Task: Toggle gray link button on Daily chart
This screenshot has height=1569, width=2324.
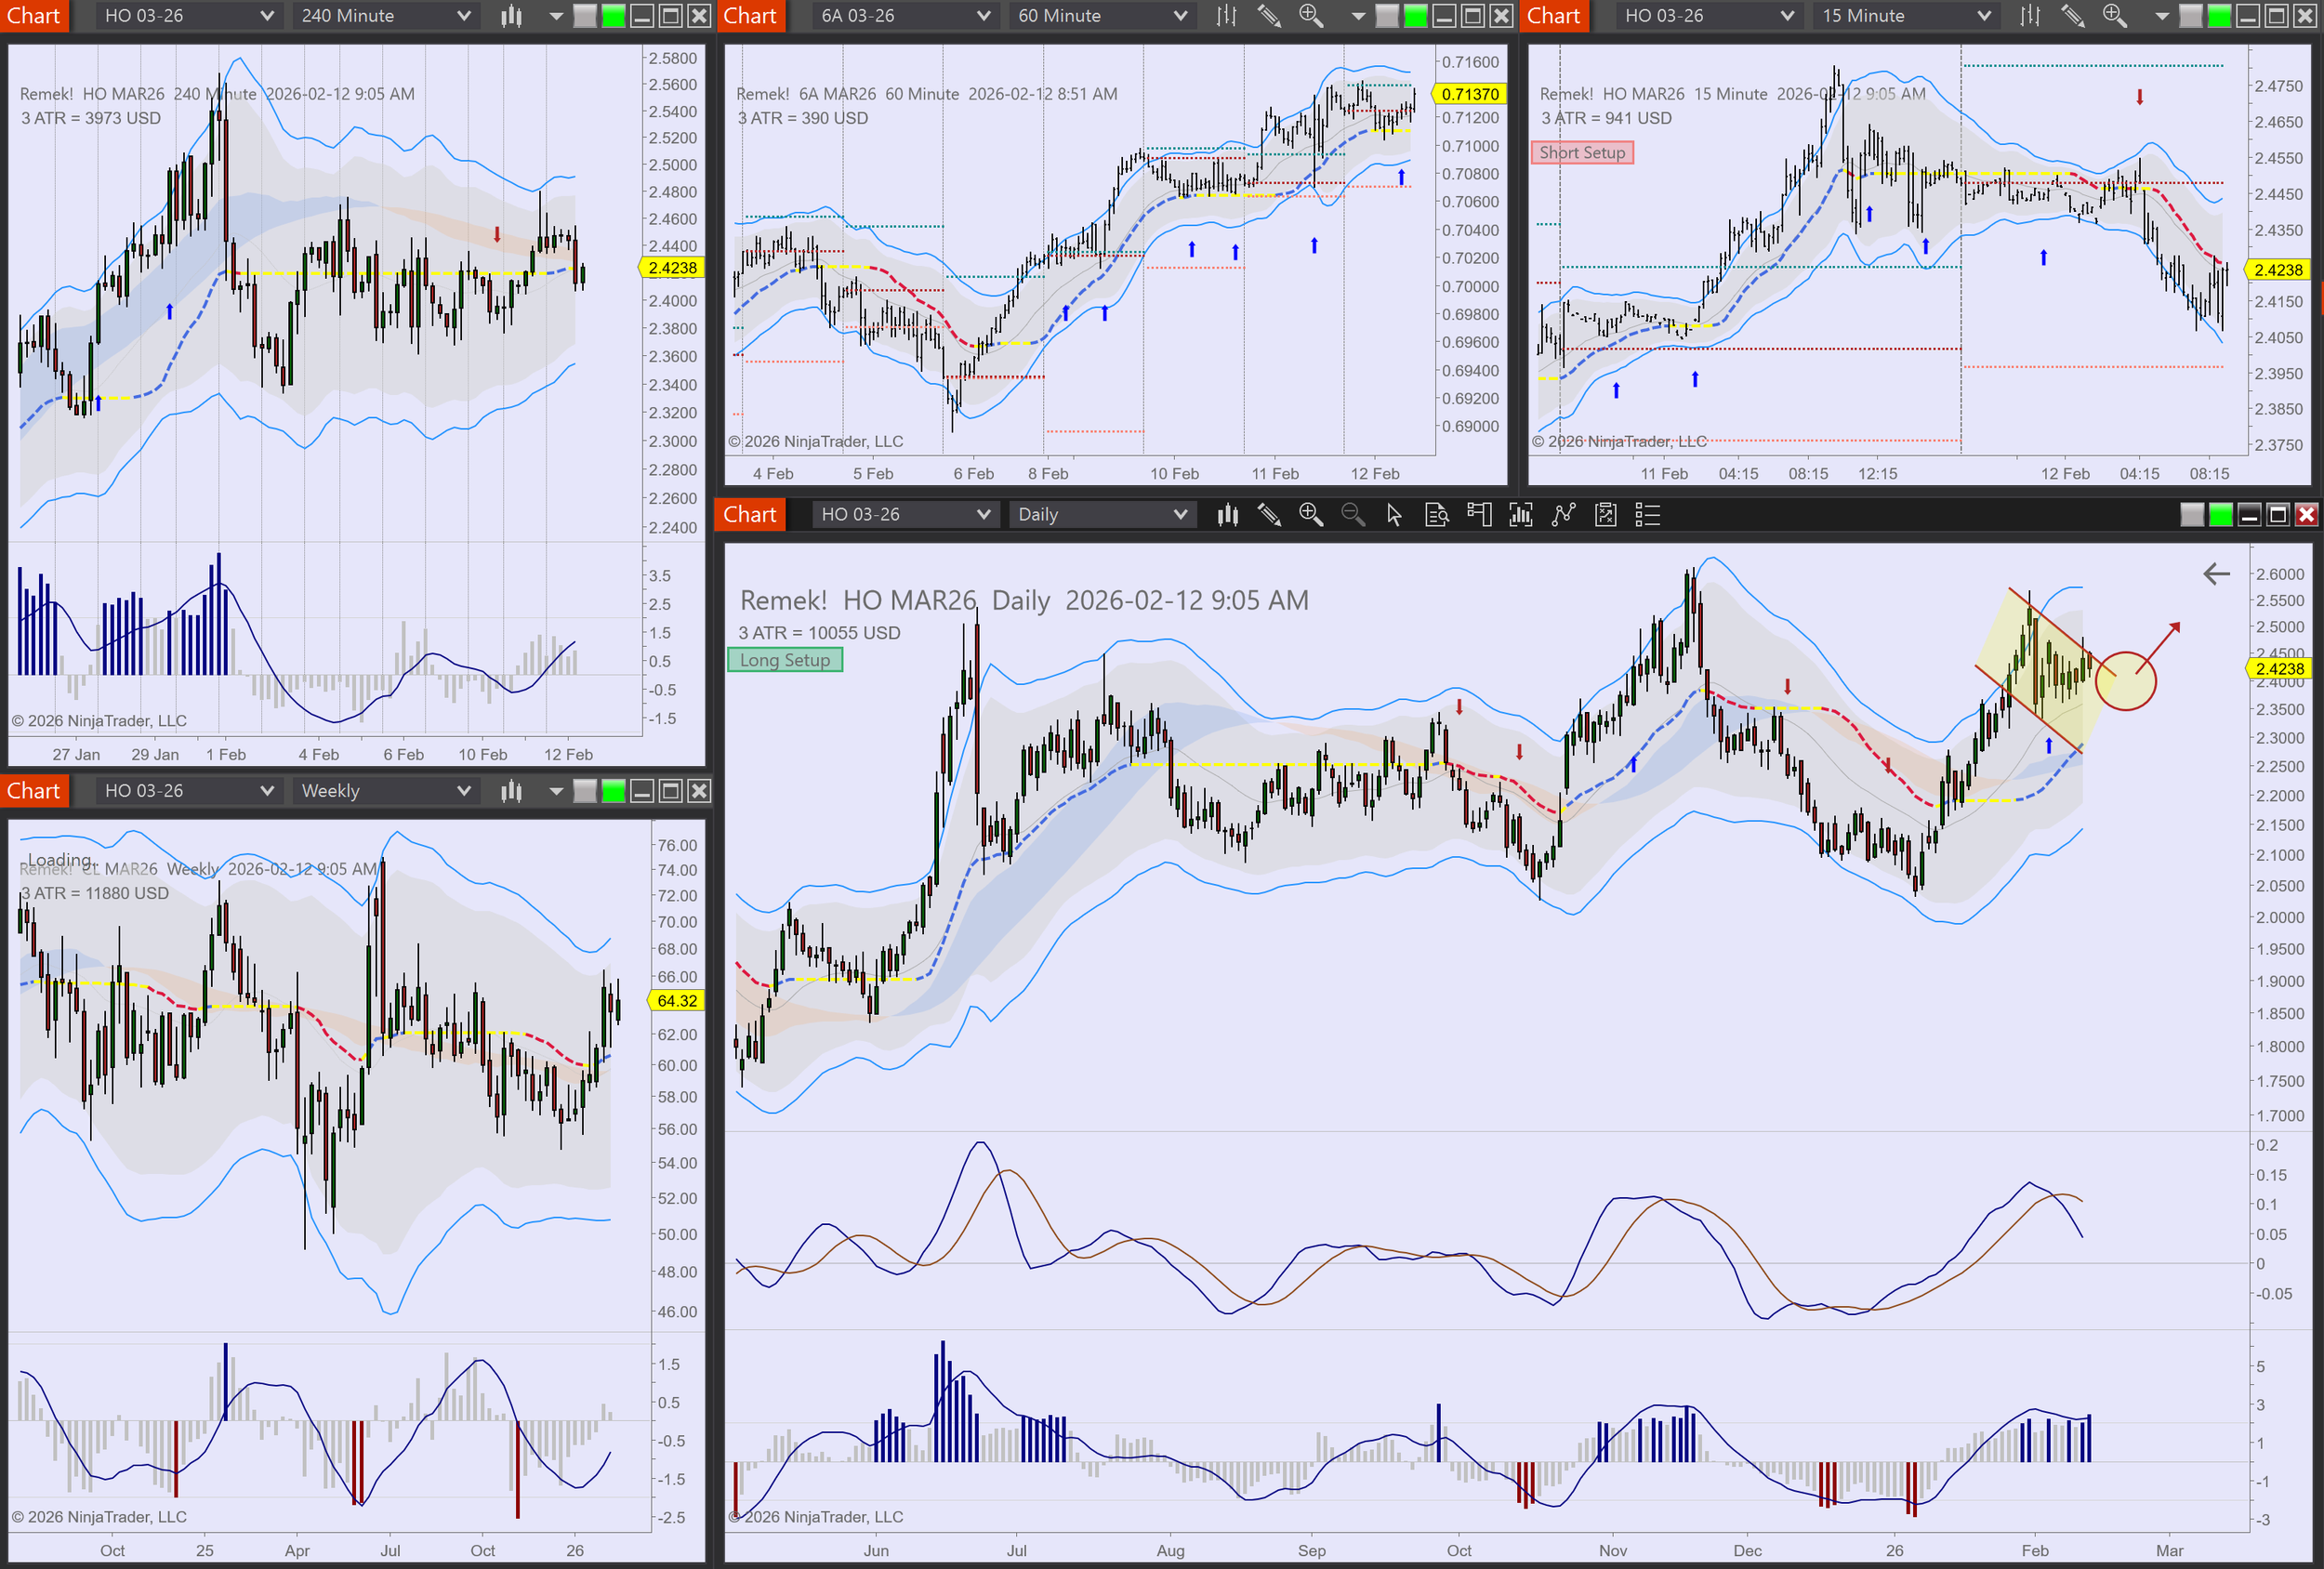Action: [2191, 515]
